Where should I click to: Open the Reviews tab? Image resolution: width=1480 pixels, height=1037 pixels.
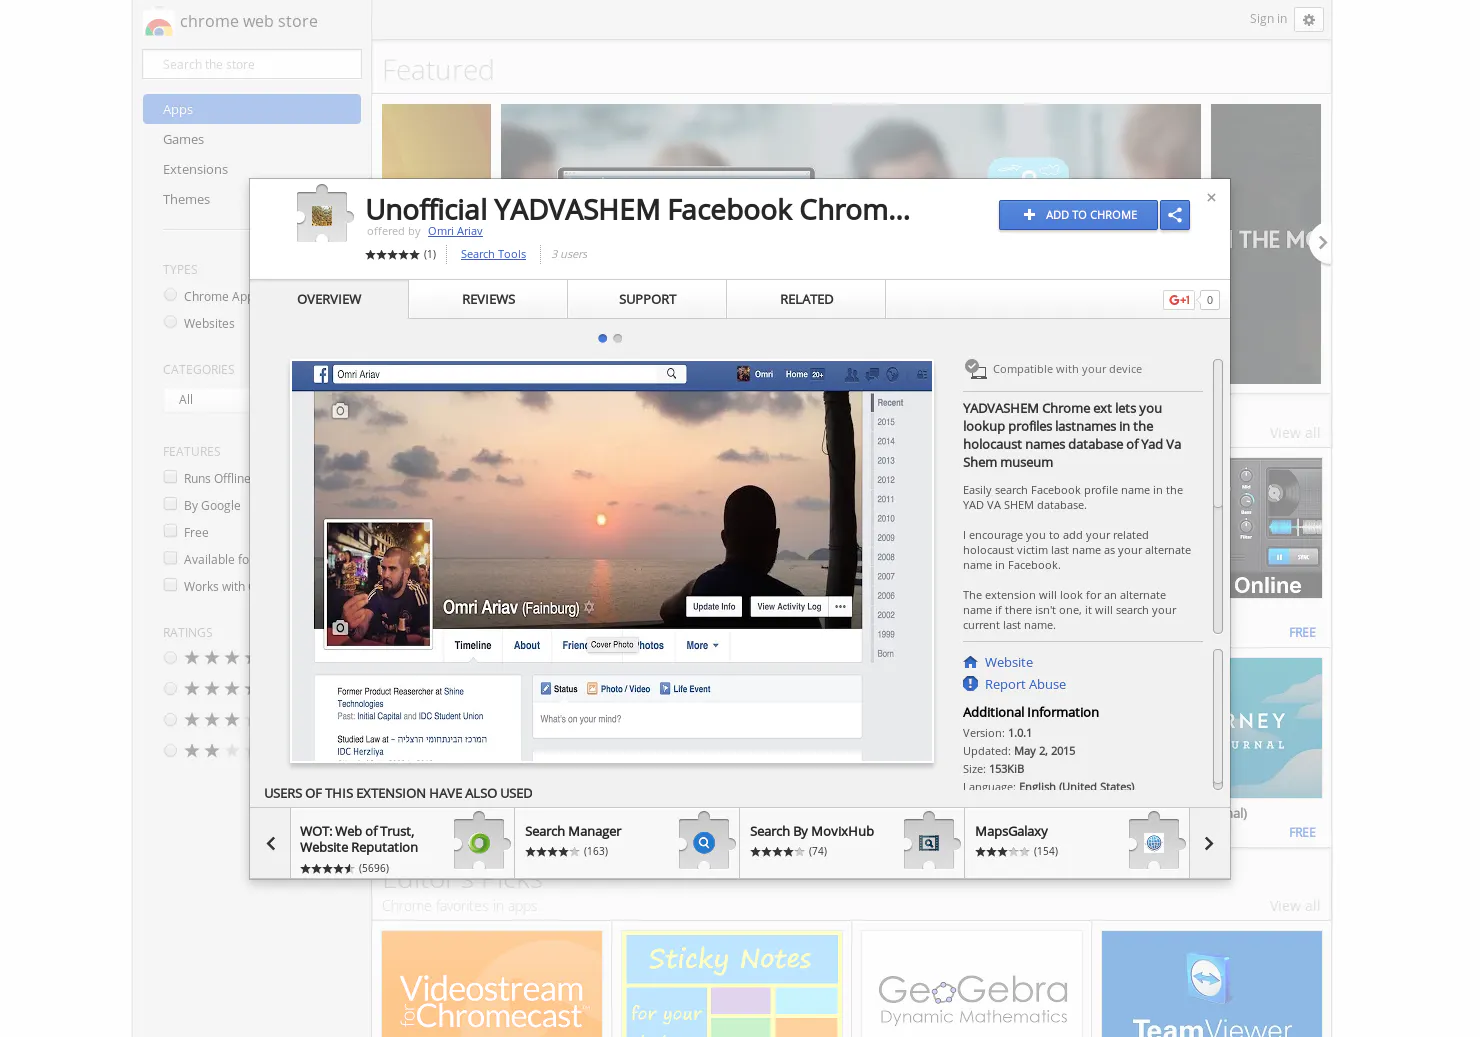click(488, 299)
